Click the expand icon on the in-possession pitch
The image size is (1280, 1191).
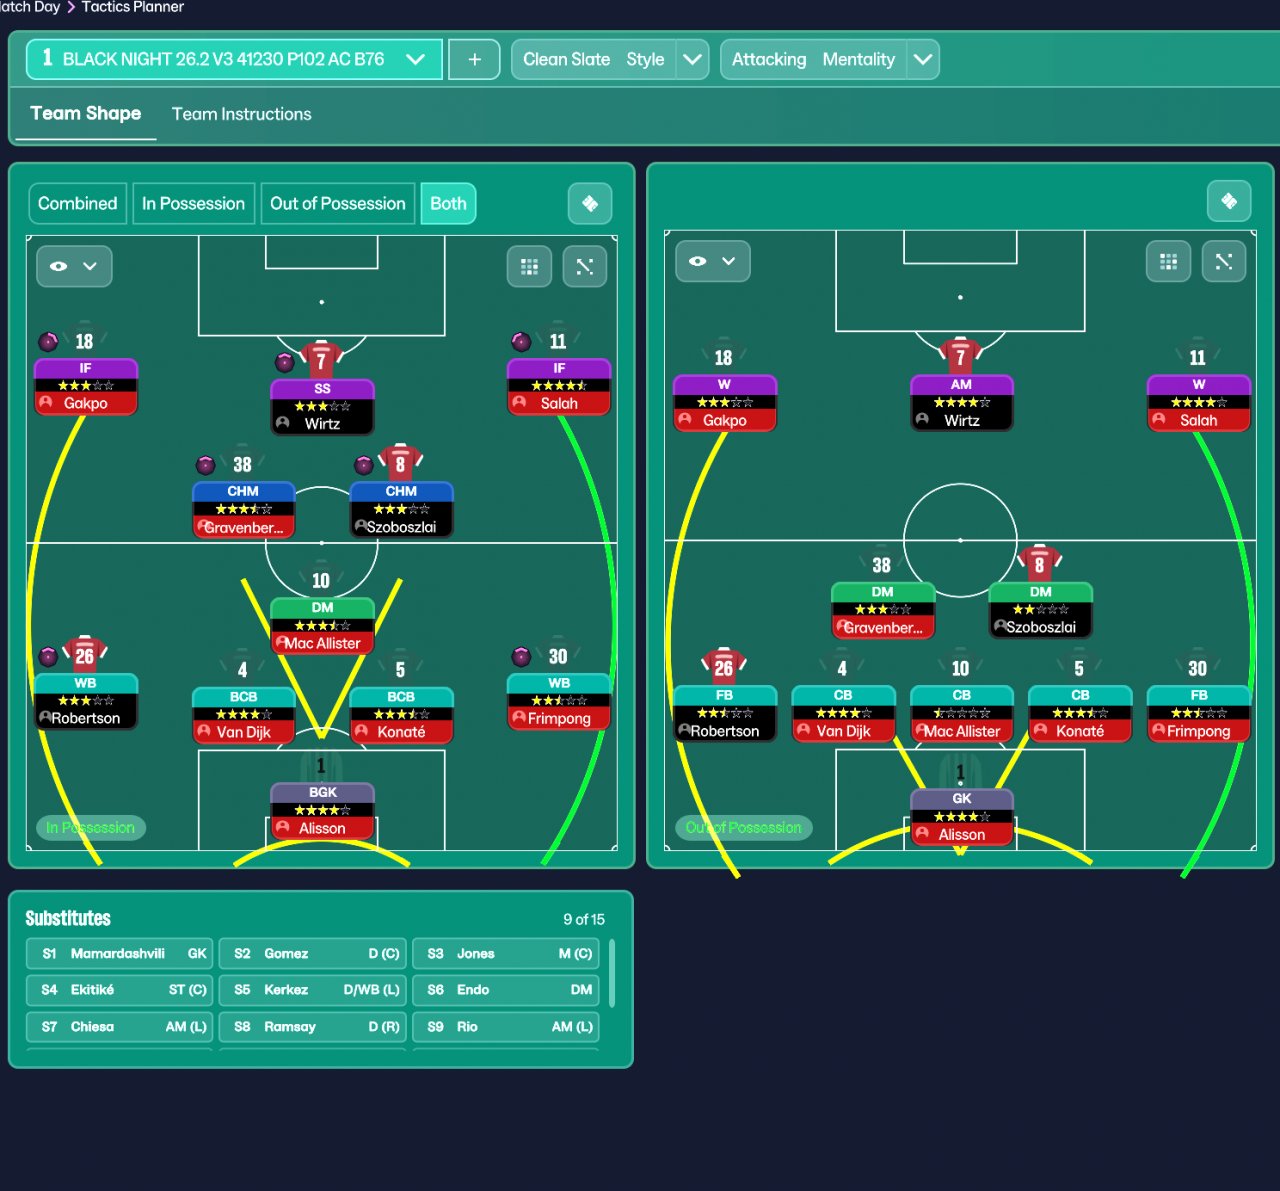pos(585,266)
